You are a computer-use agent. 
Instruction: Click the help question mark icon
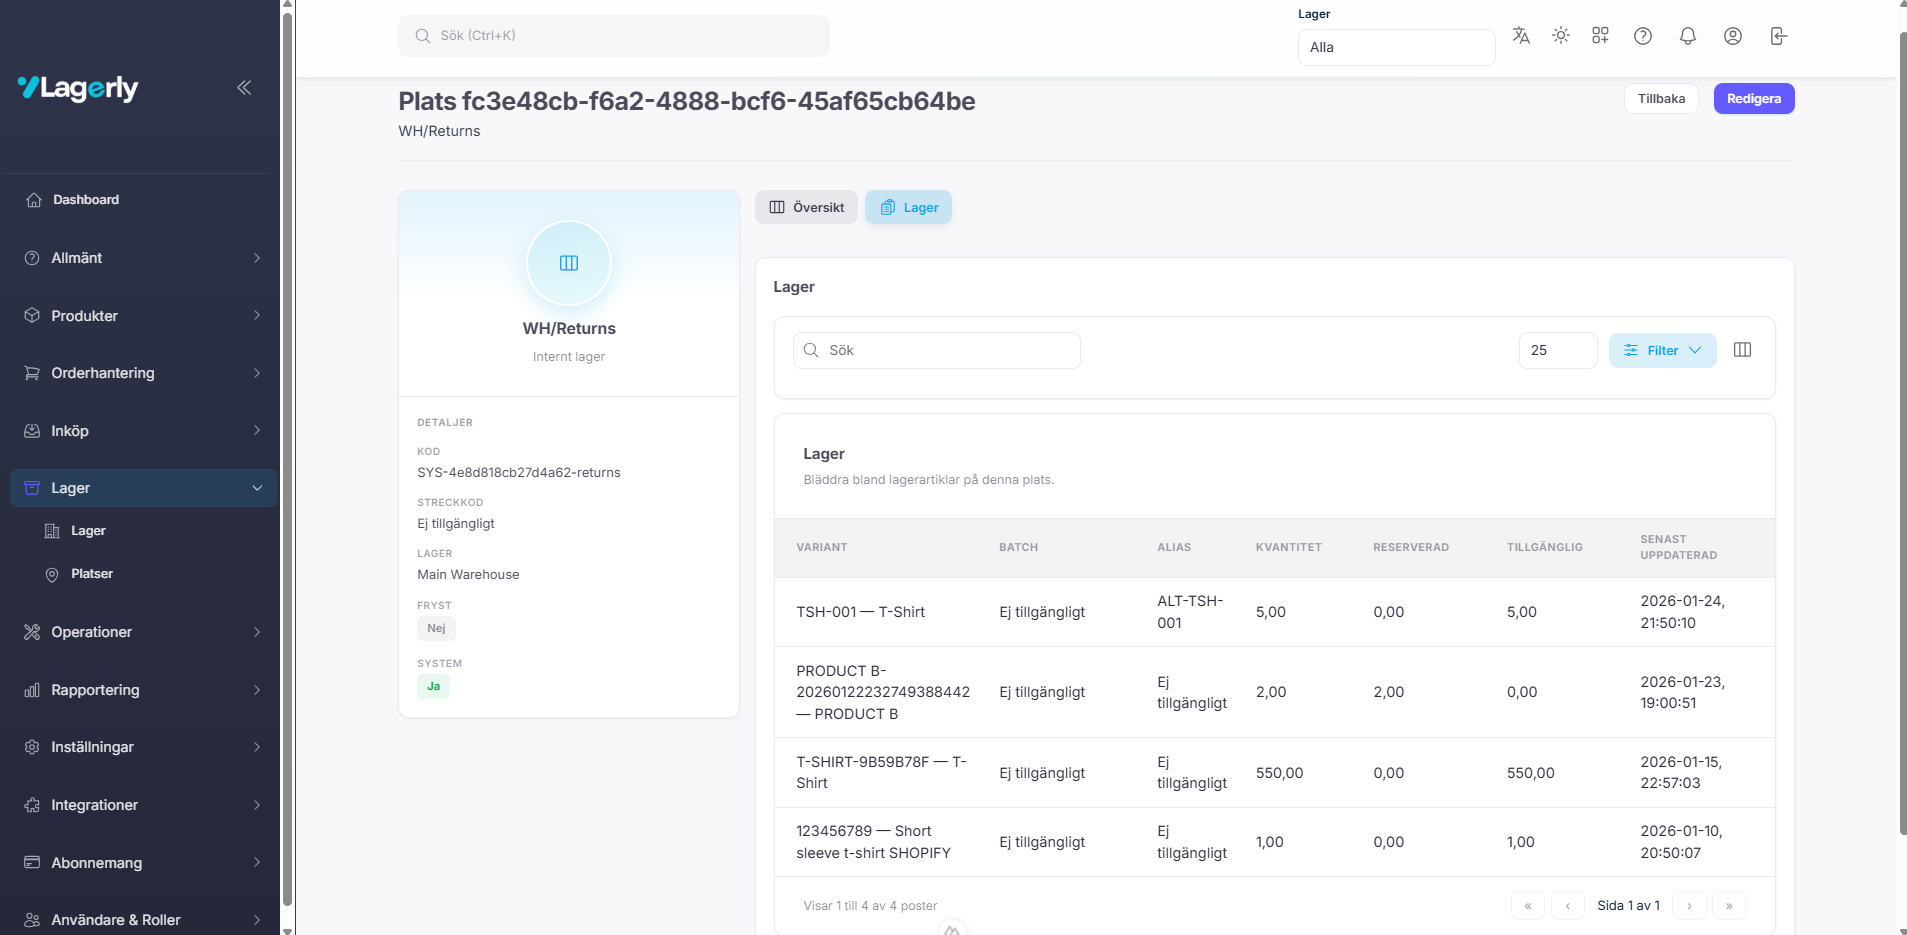(x=1642, y=36)
